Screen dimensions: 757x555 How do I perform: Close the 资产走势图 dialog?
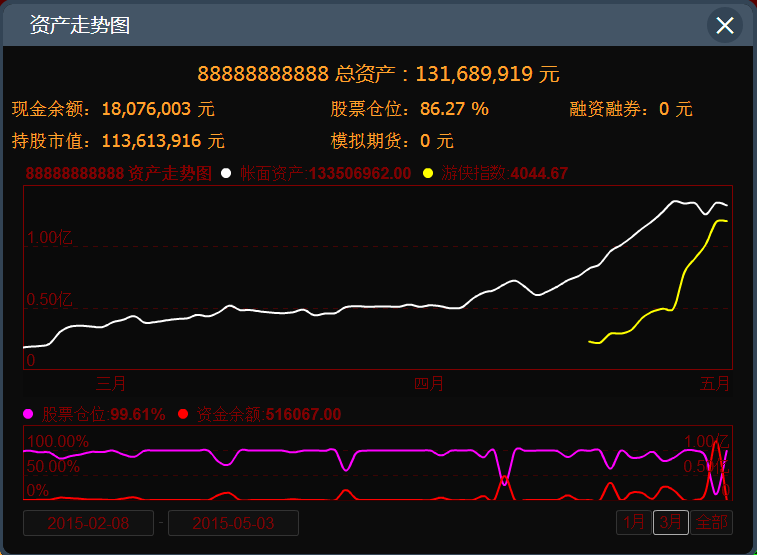(x=724, y=25)
